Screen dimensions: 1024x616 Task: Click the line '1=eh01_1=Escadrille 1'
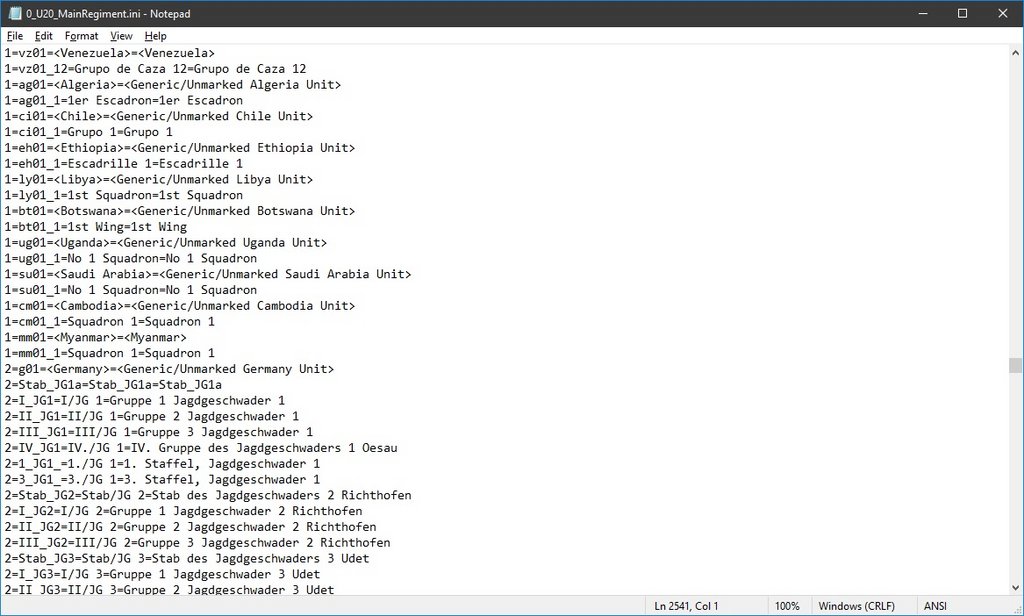point(123,163)
